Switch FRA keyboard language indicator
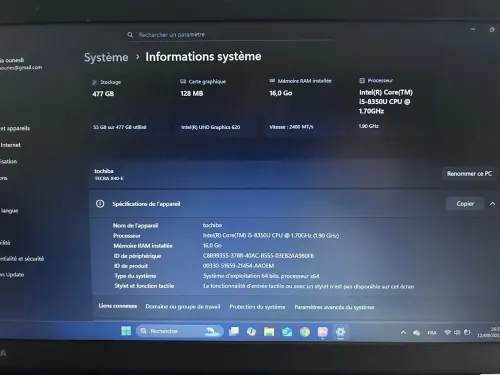The width and height of the screenshot is (500, 375). (432, 333)
